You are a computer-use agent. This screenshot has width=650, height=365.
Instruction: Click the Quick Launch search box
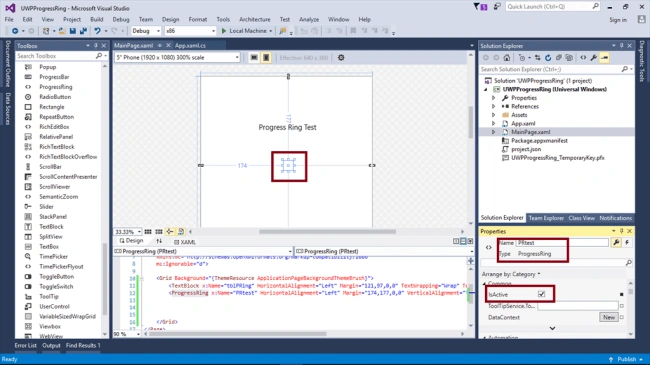click(x=553, y=7)
